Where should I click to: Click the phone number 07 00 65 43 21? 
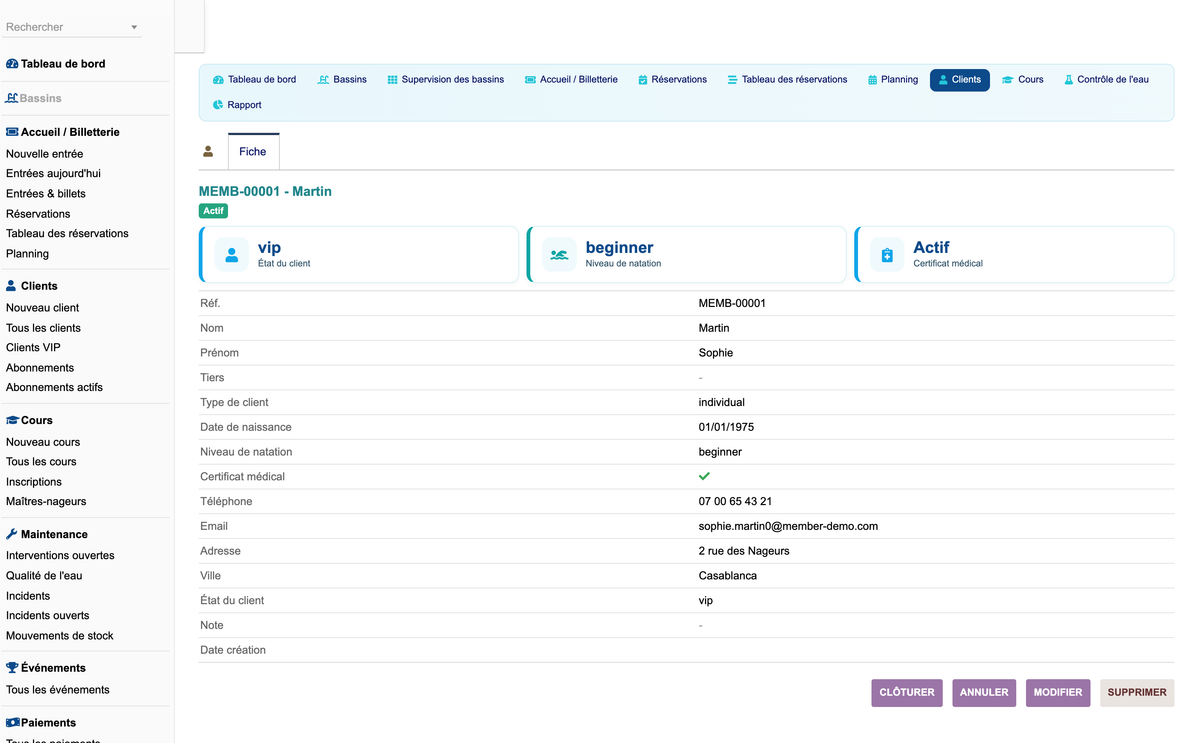[x=735, y=502]
